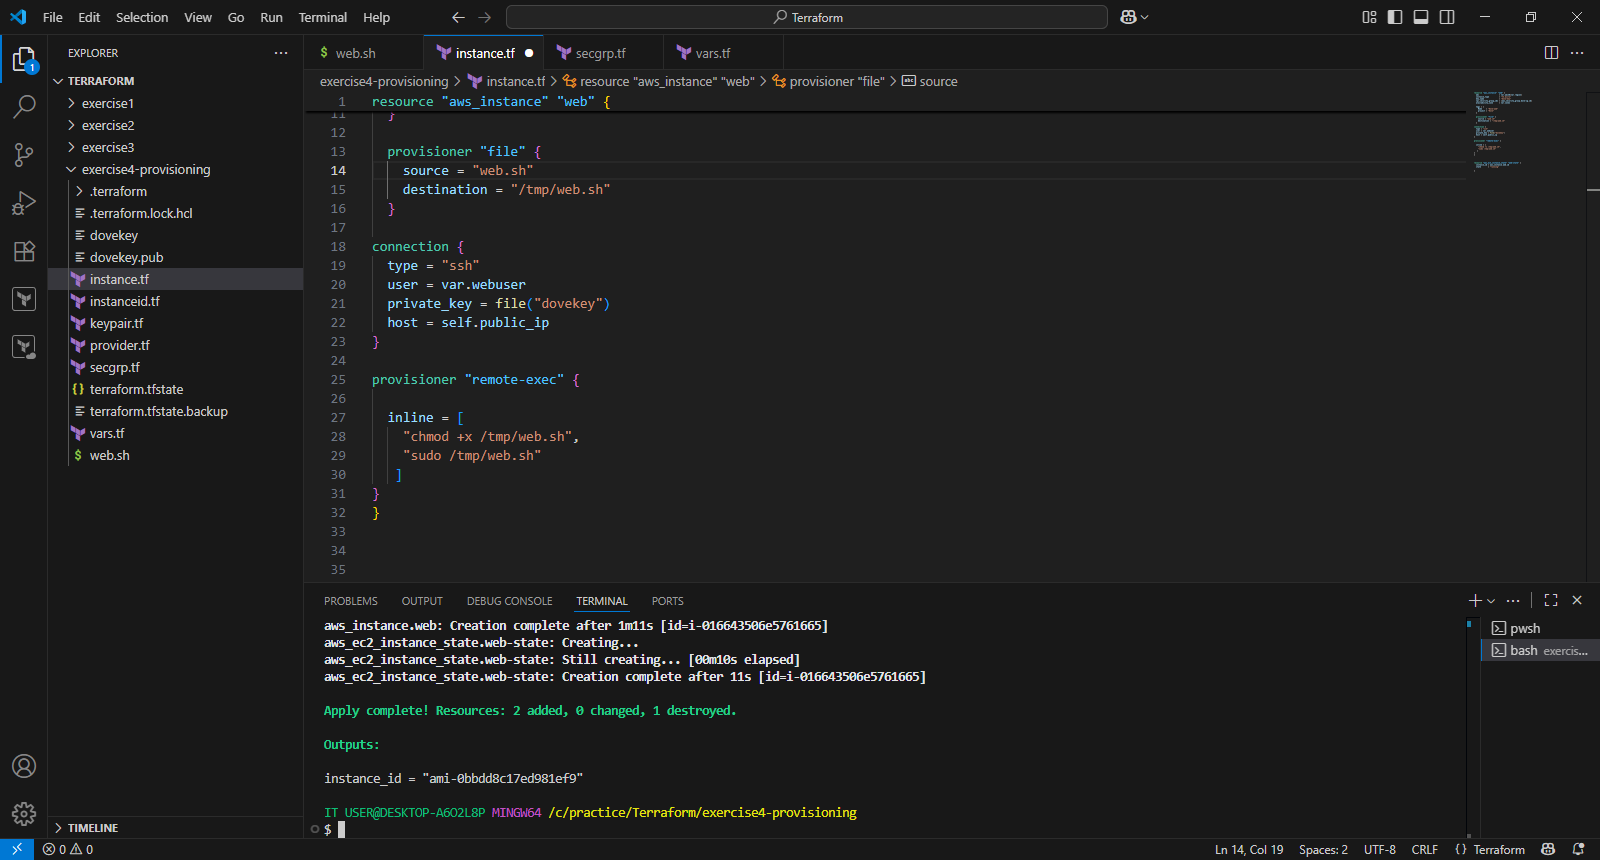
Task: Click the Go Back arrow
Action: (x=458, y=17)
